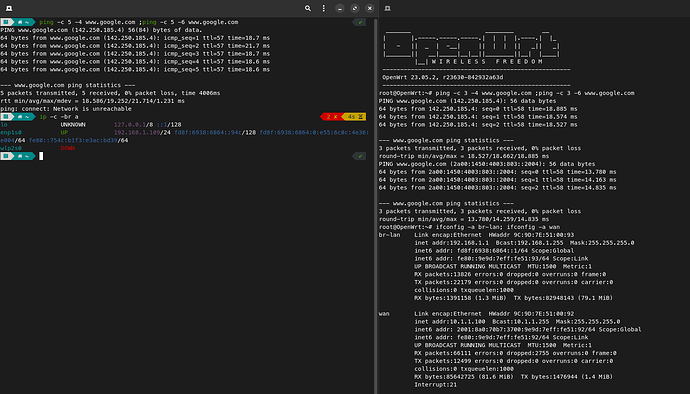
Task: Click 'inet addr:10.1.1.100' line under wan
Action: (x=517, y=322)
